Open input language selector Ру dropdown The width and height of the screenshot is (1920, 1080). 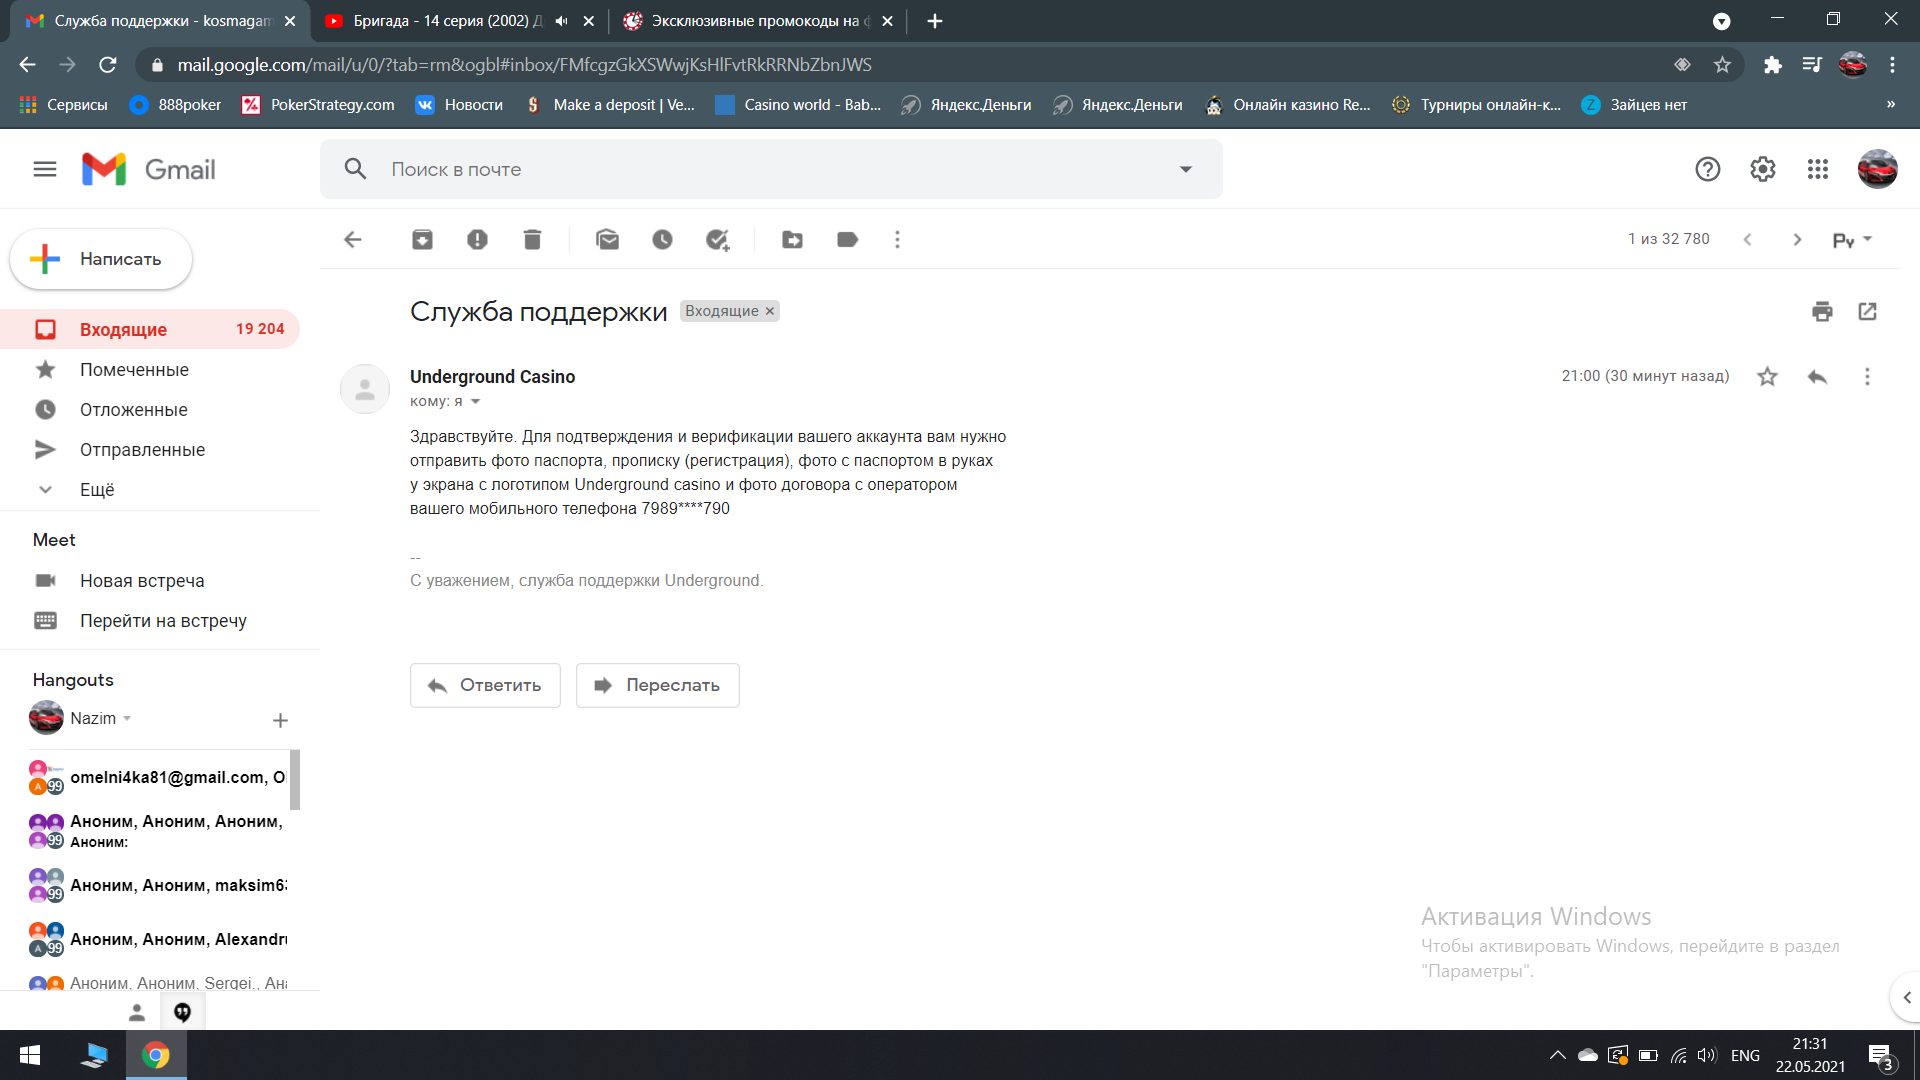tap(1852, 240)
